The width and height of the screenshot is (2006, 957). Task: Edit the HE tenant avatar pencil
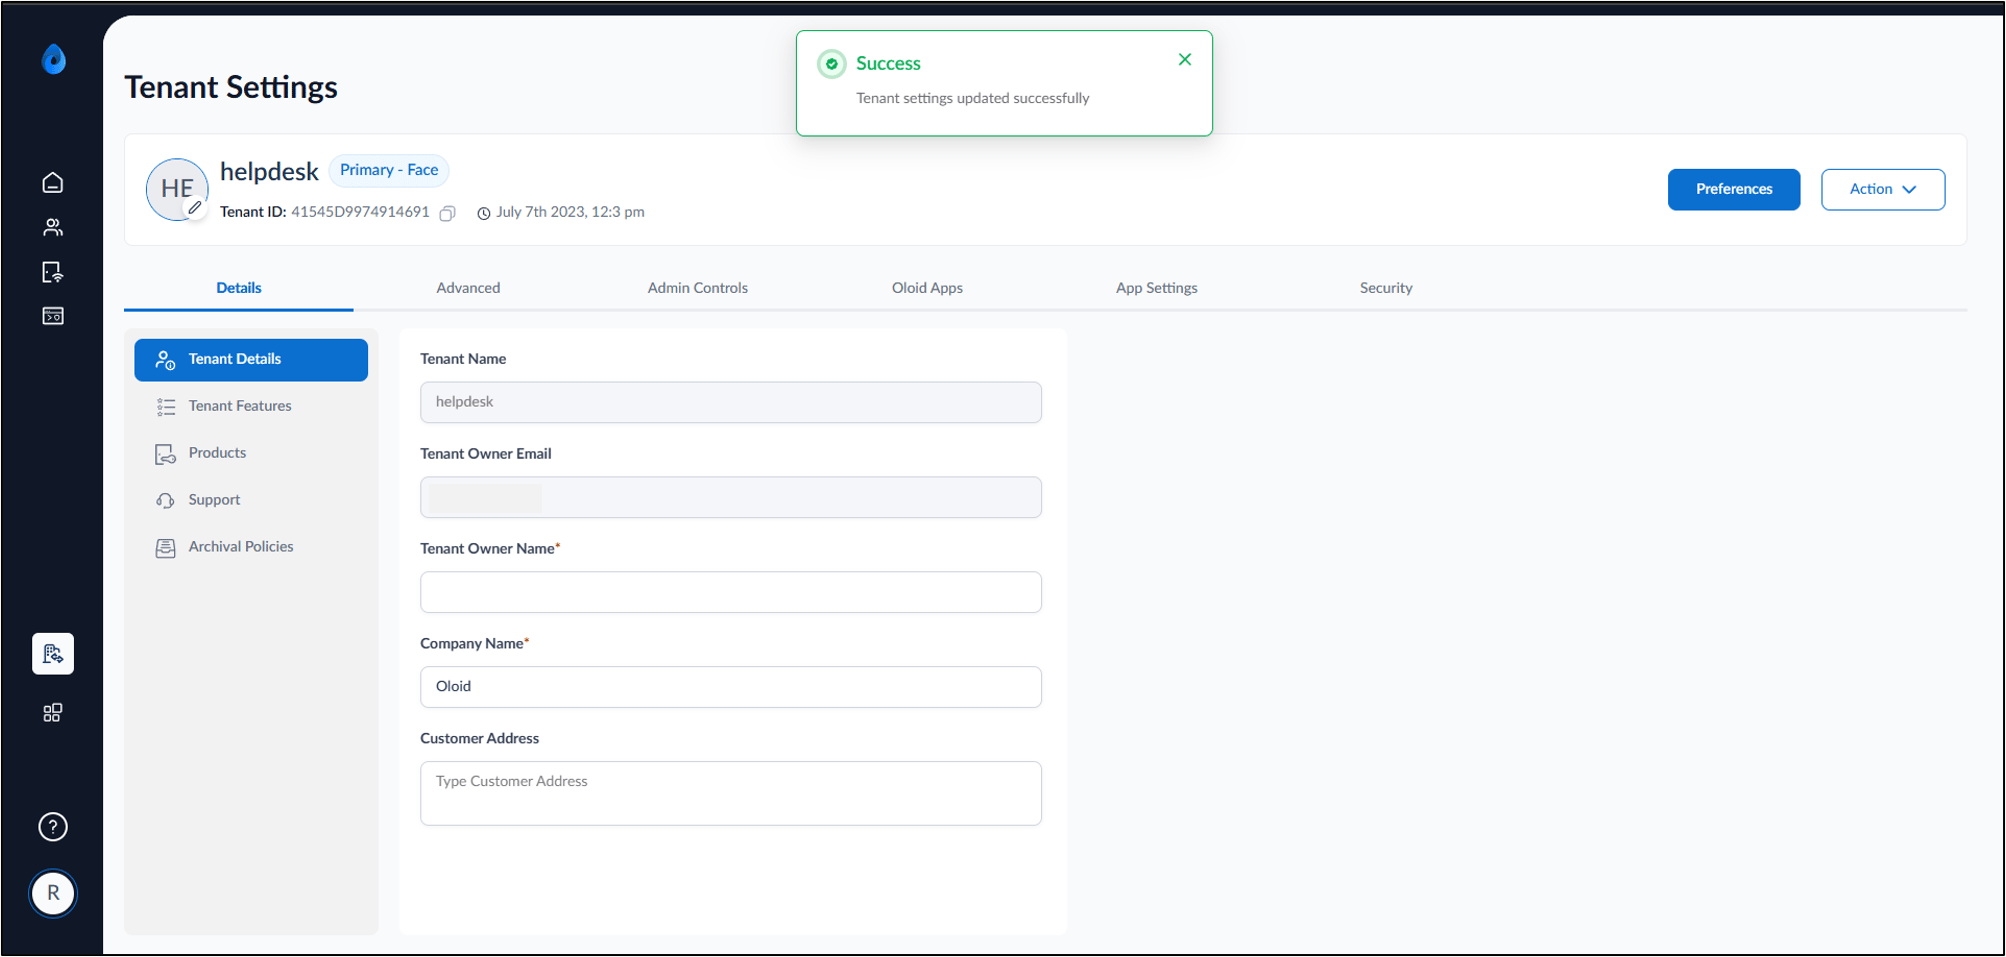(x=195, y=208)
